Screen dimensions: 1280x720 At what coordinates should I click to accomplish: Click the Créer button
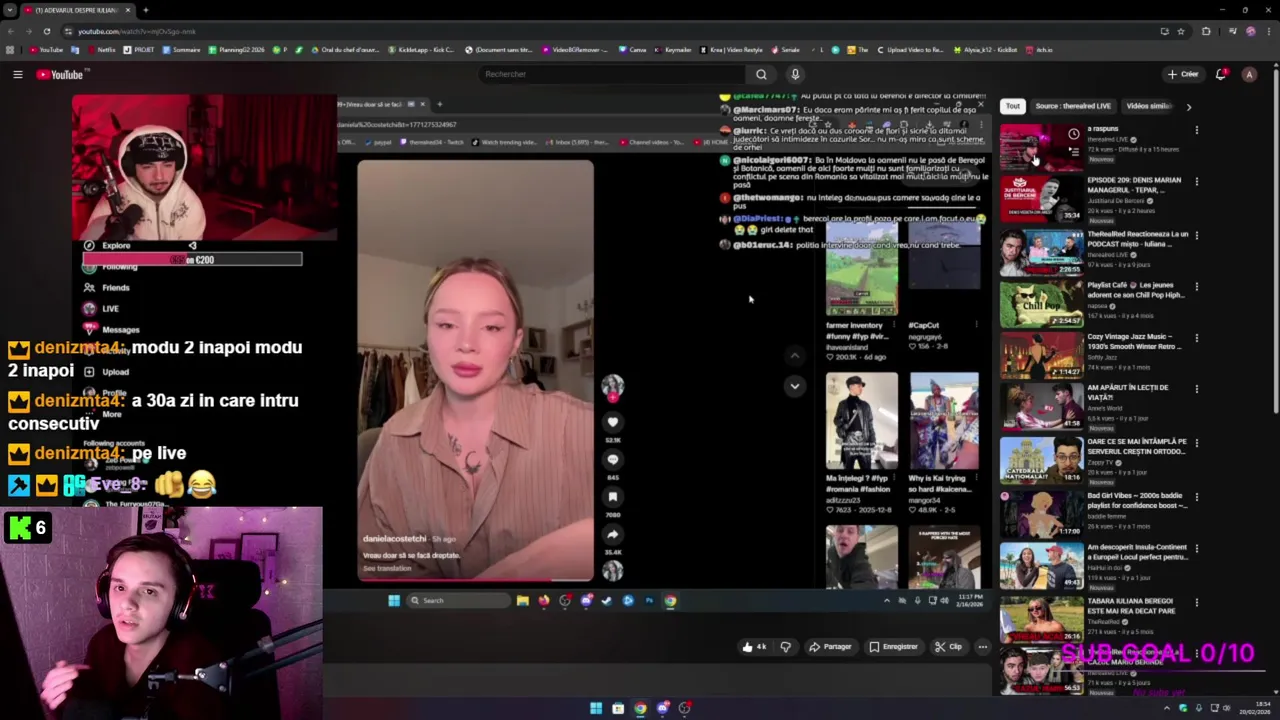(1182, 74)
